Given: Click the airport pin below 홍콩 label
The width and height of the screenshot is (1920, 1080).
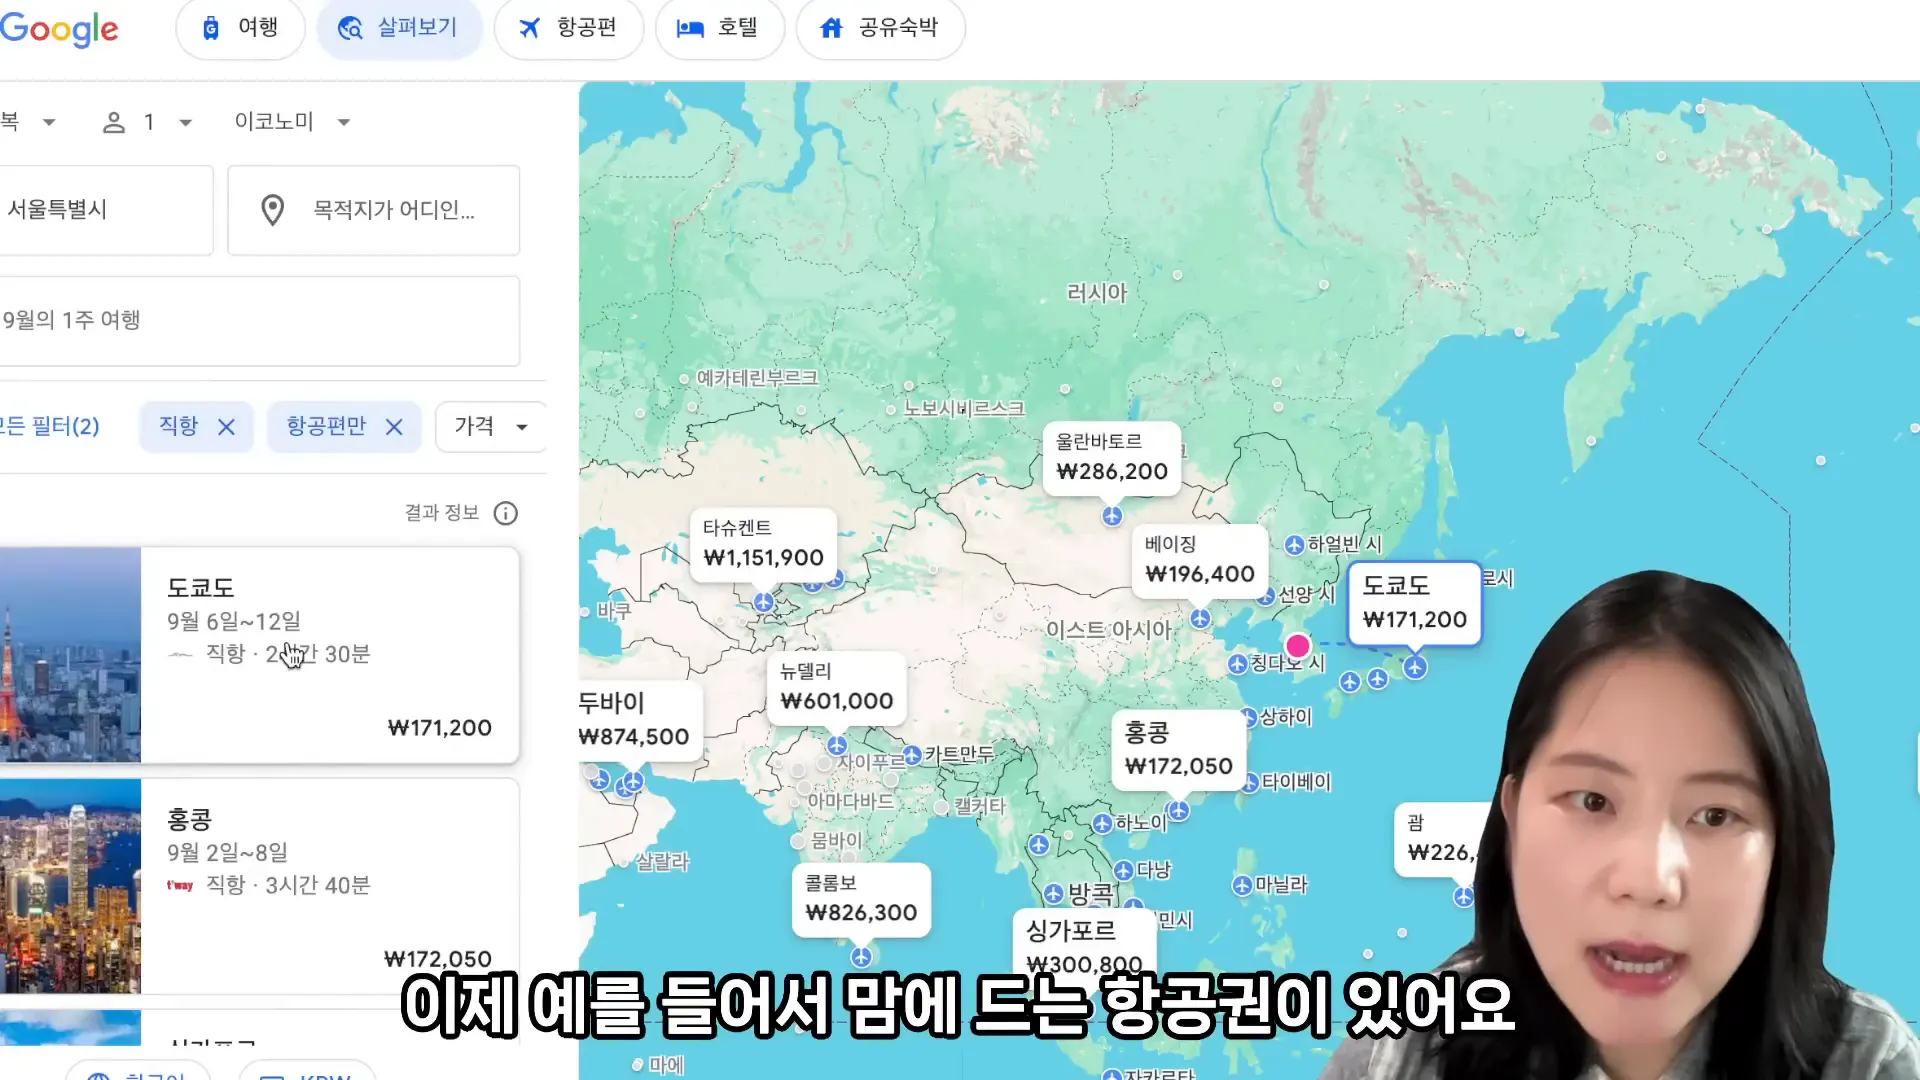Looking at the screenshot, I should 1179,811.
